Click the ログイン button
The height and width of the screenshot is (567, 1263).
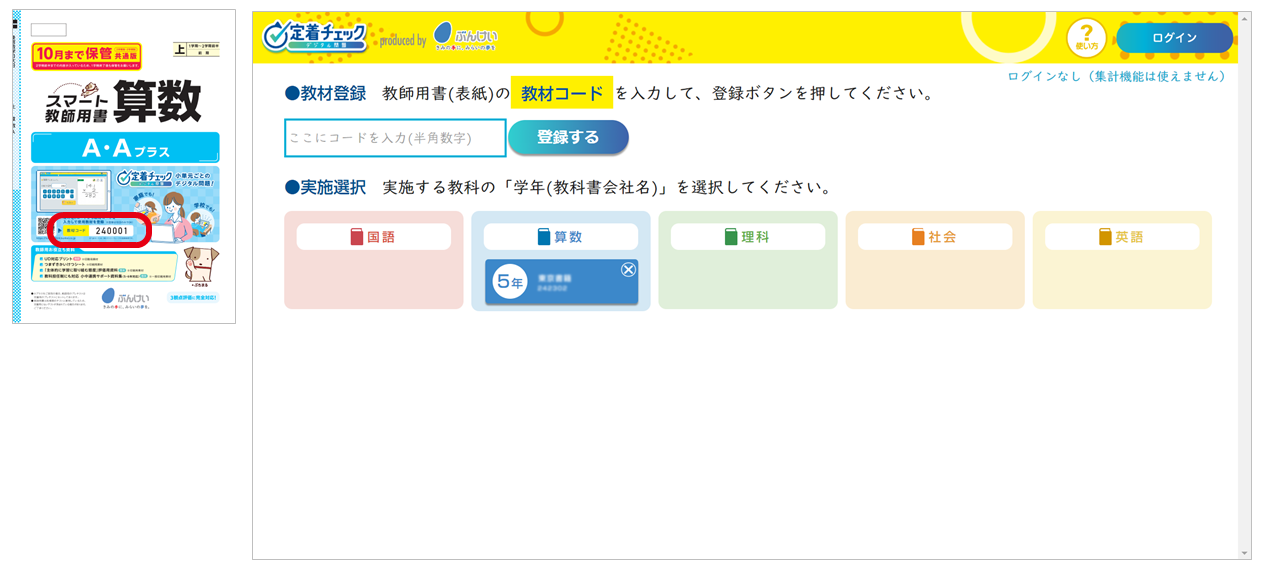[1174, 38]
